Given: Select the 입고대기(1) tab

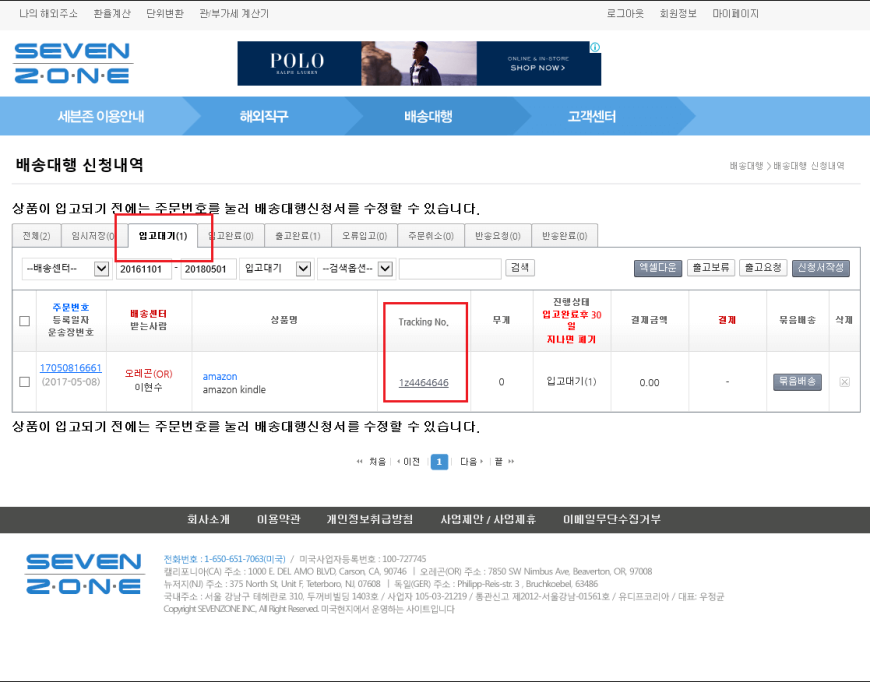Looking at the screenshot, I should 163,236.
